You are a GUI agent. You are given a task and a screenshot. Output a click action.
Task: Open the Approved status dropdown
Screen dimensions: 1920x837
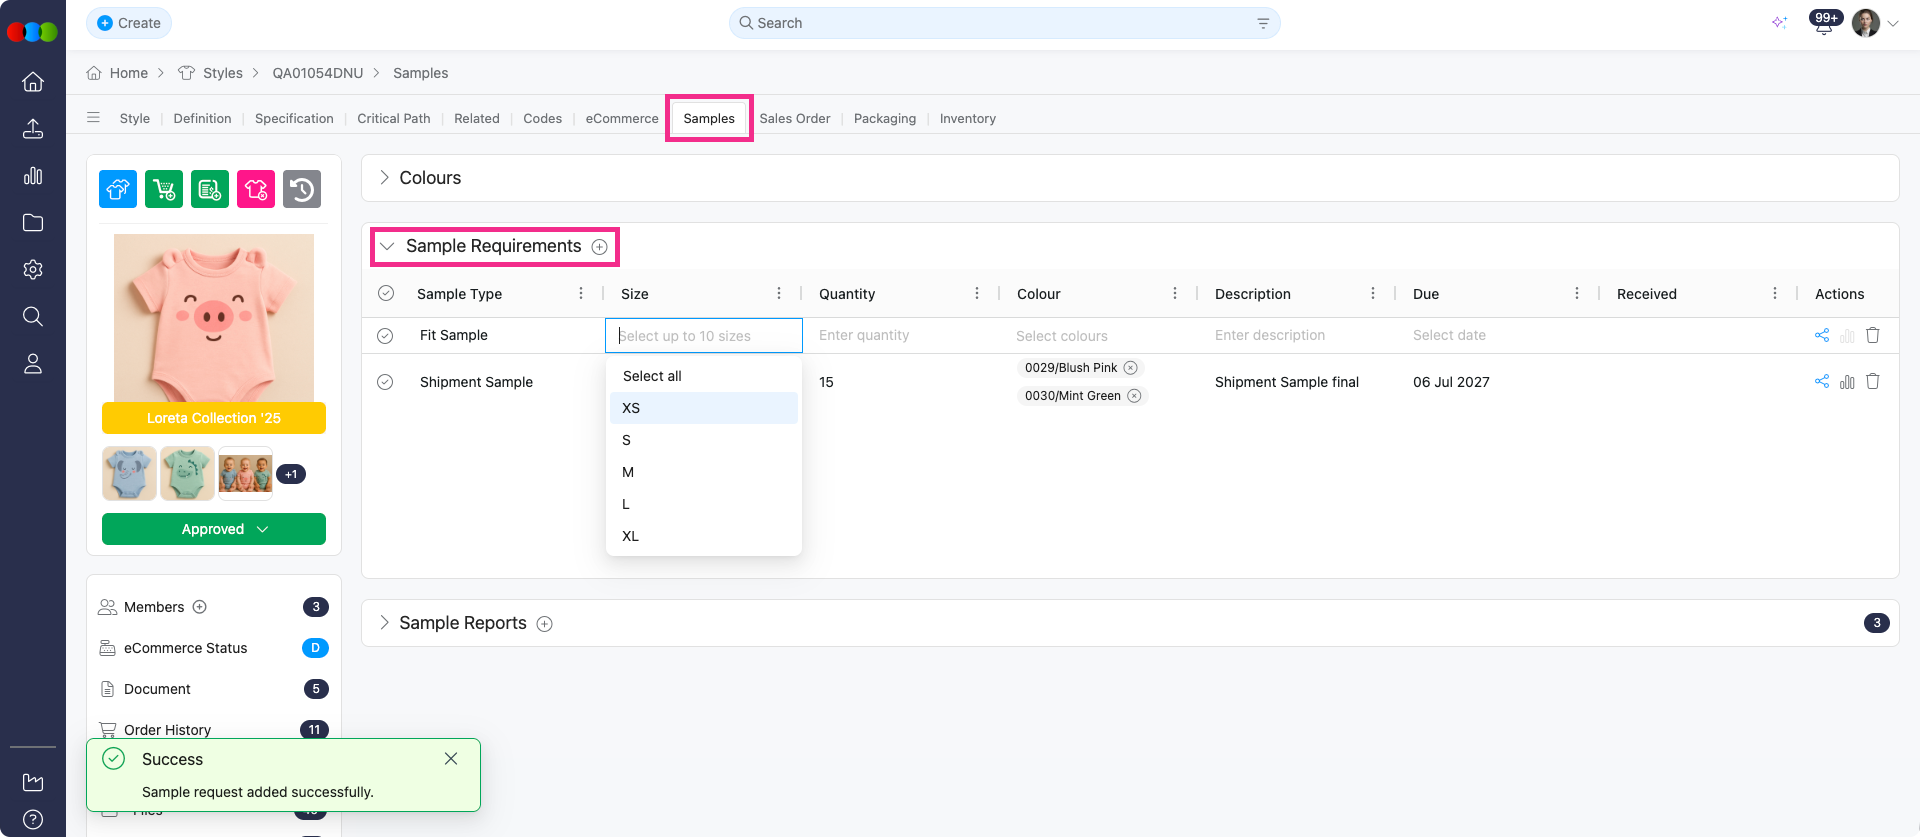[x=214, y=529]
